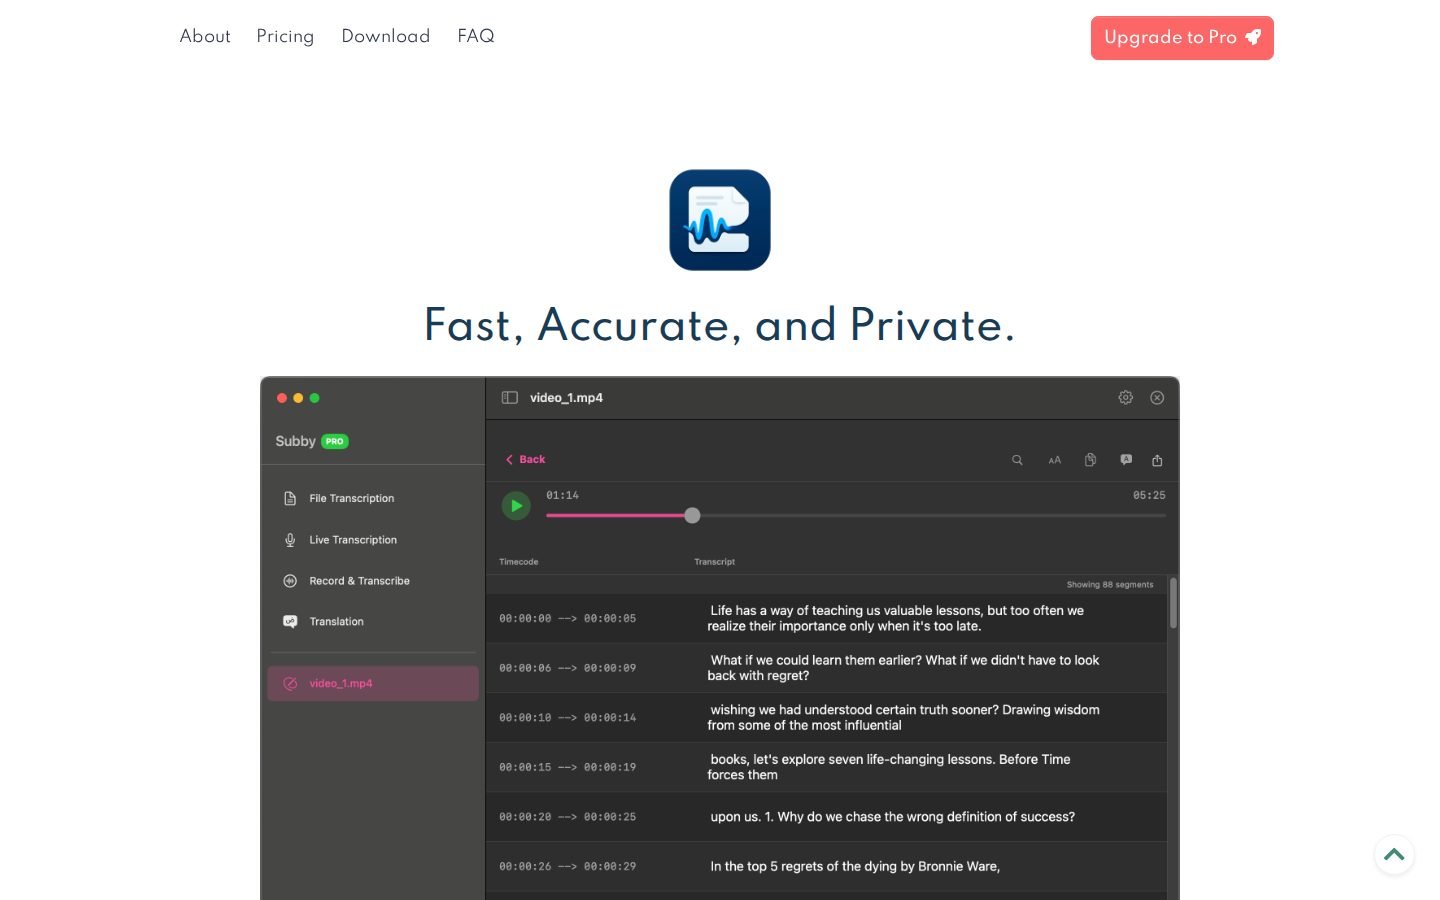Screen dimensions: 1440x900
Task: Click timecode 00:00:20 --> 00:00:25
Action: click(568, 817)
